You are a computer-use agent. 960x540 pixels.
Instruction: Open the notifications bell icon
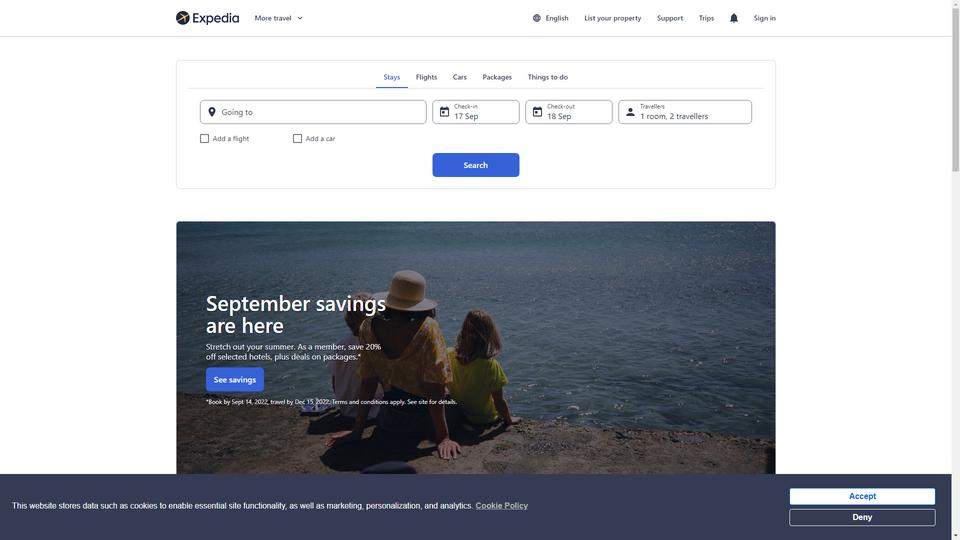tap(733, 18)
